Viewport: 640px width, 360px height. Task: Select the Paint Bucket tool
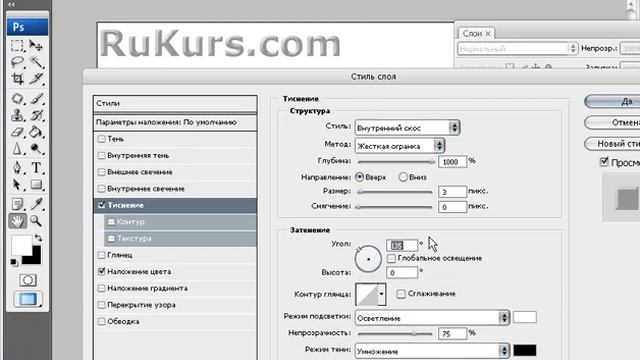tap(36, 132)
